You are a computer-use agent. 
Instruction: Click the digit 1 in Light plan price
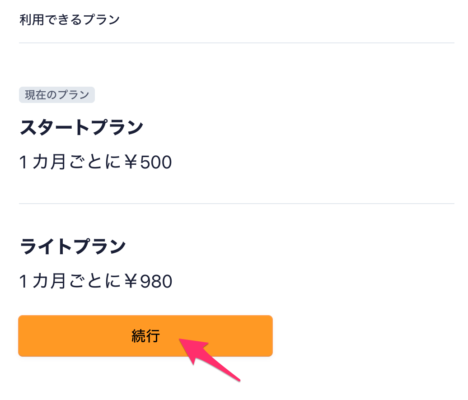[23, 281]
